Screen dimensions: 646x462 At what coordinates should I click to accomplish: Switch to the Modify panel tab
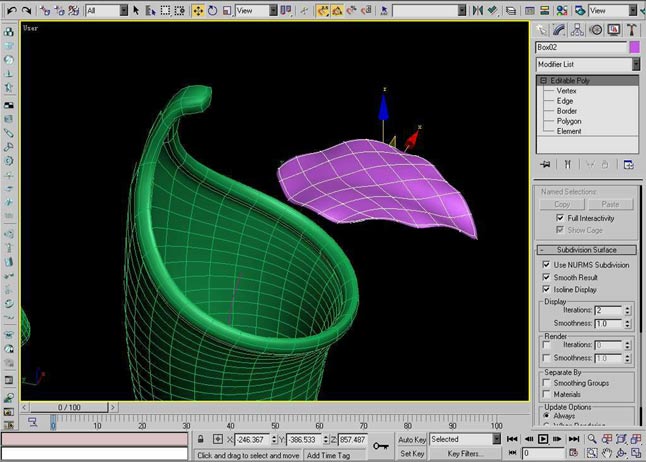click(x=559, y=30)
